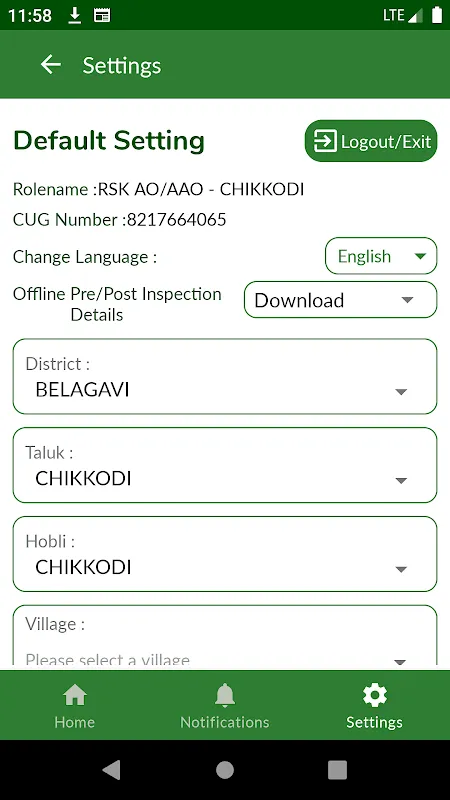Tap the back arrow in Settings header
This screenshot has width=450, height=800.
point(51,65)
